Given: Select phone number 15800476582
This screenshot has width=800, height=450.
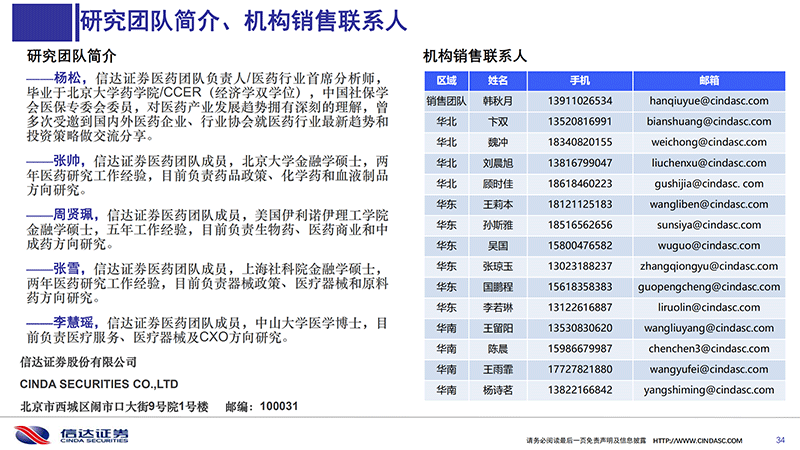Looking at the screenshot, I should pyautogui.click(x=580, y=245).
